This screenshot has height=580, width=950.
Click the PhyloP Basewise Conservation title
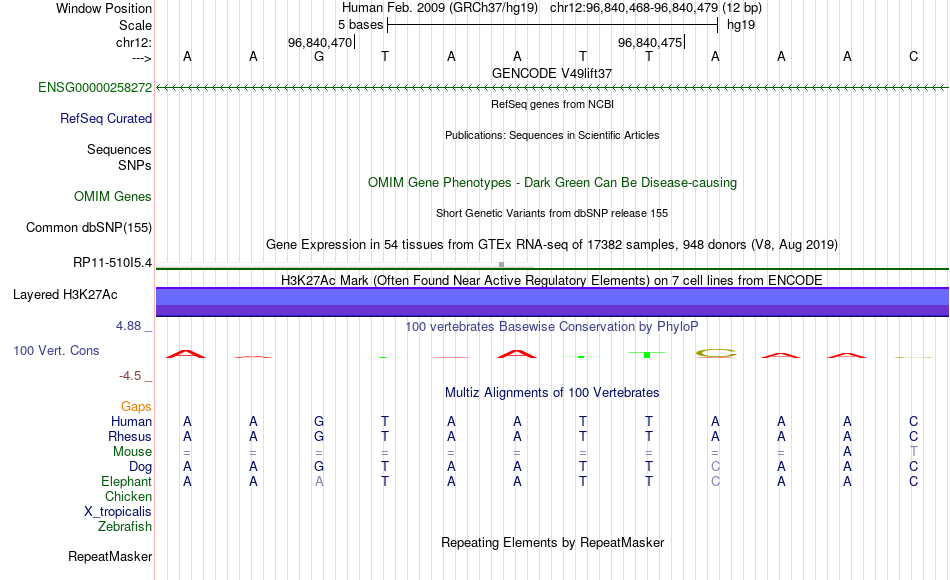coord(552,327)
